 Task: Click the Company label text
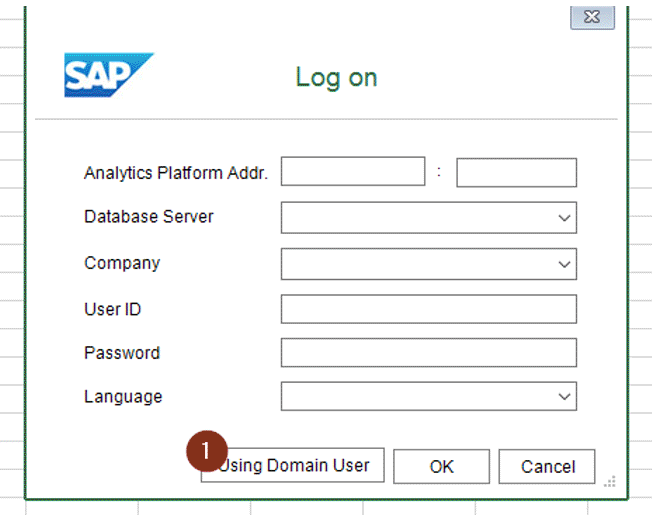122,263
